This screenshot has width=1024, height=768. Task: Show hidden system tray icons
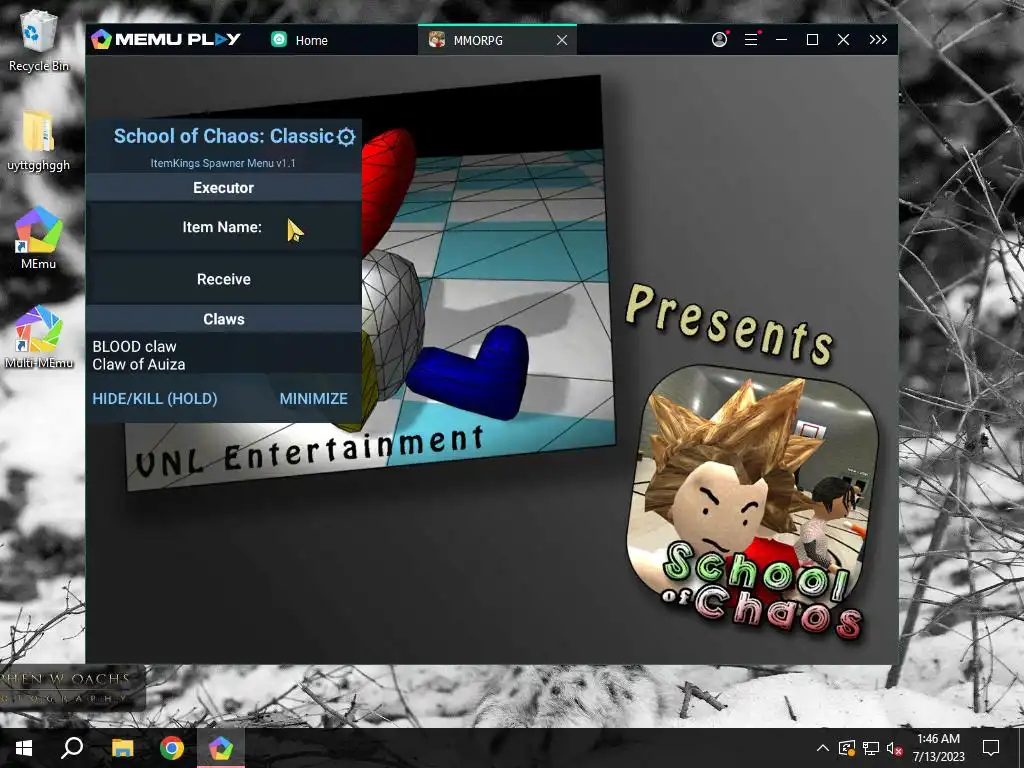click(823, 748)
